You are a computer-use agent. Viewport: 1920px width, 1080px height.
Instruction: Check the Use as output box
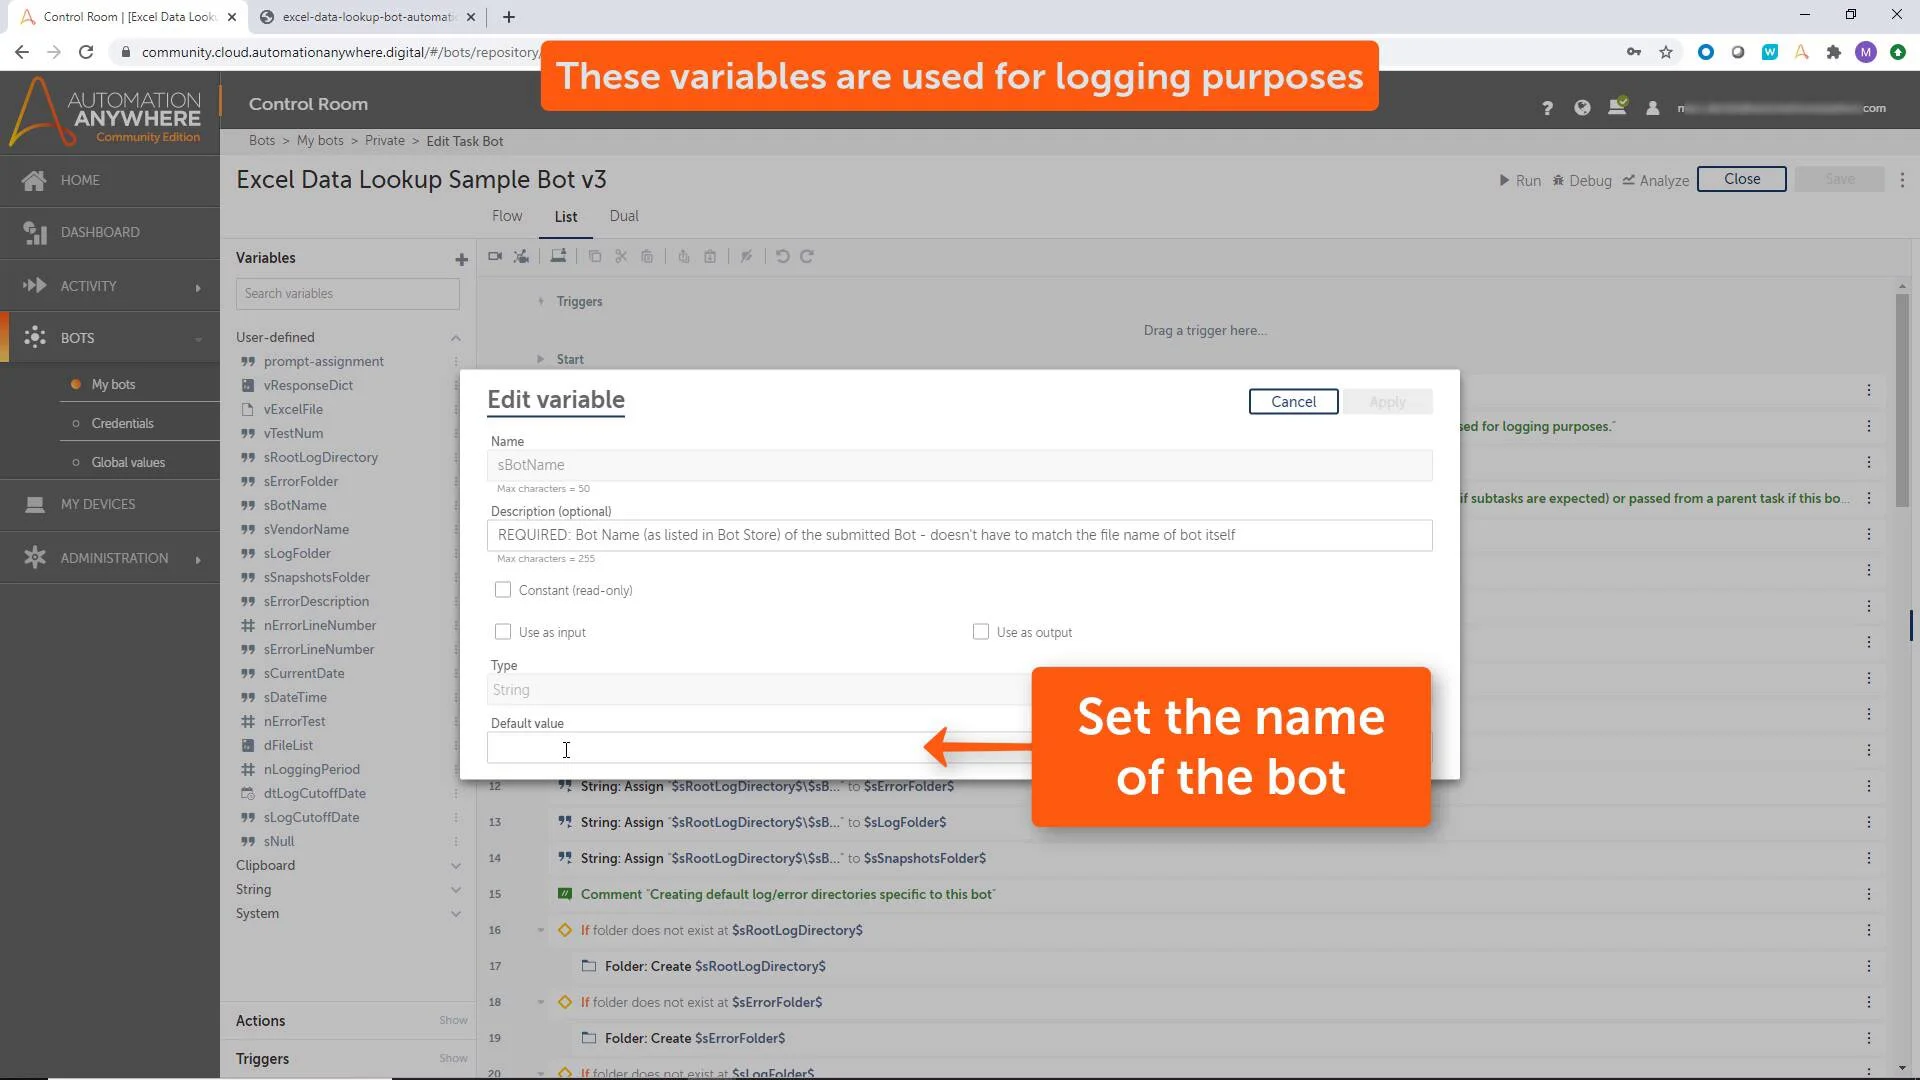pyautogui.click(x=981, y=632)
